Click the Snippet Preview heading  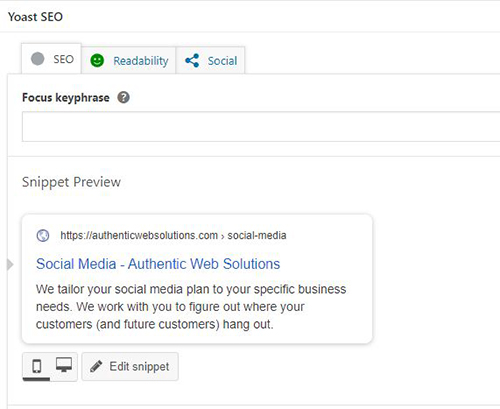[71, 182]
